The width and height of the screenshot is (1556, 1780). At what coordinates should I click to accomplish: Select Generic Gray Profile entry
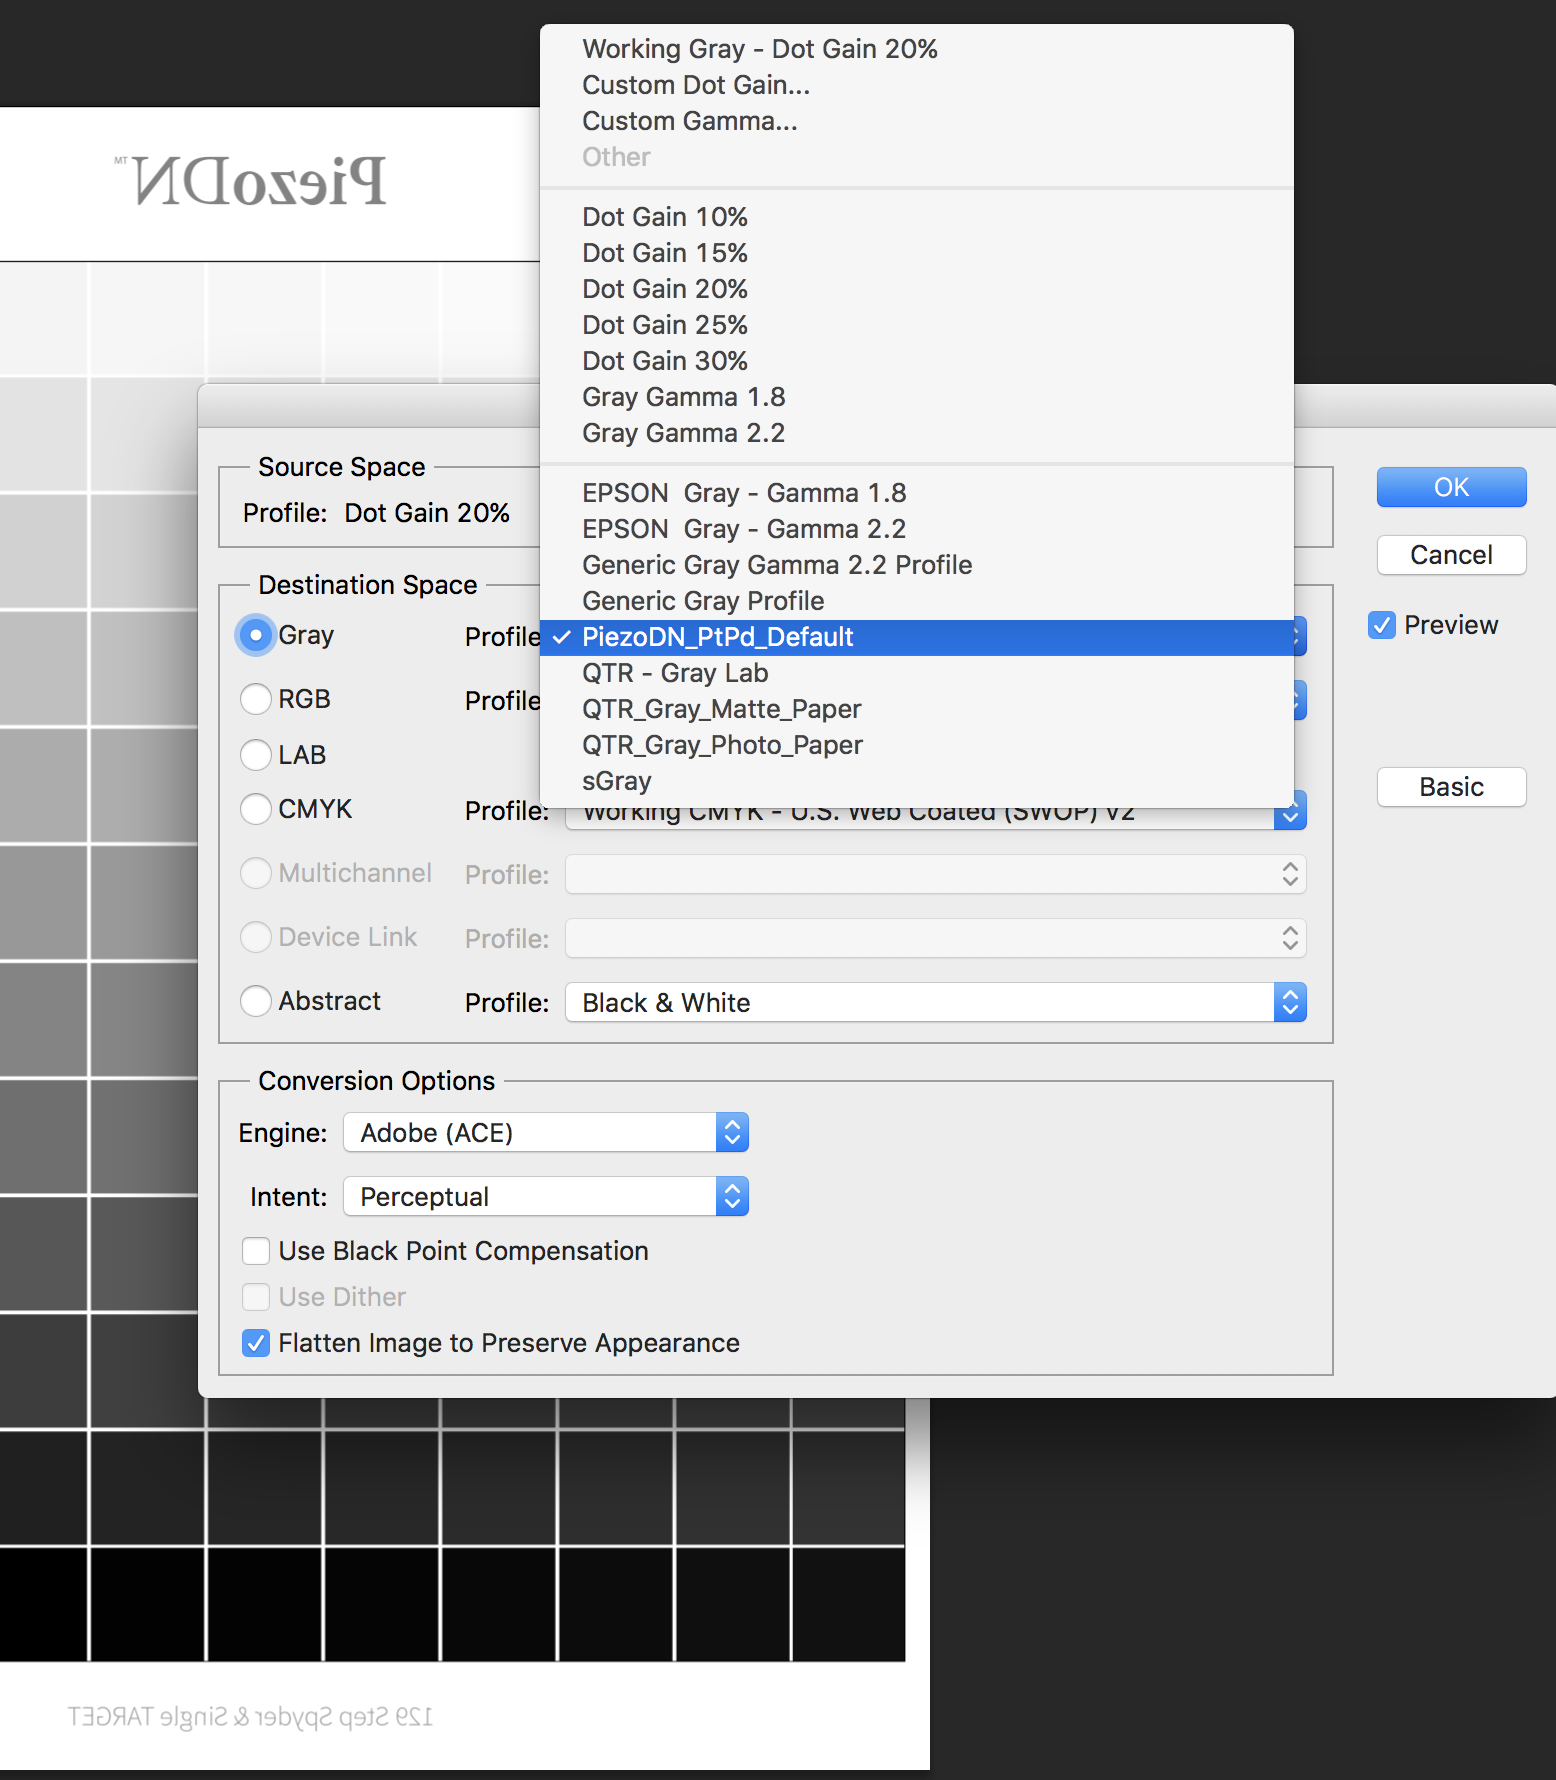click(703, 601)
